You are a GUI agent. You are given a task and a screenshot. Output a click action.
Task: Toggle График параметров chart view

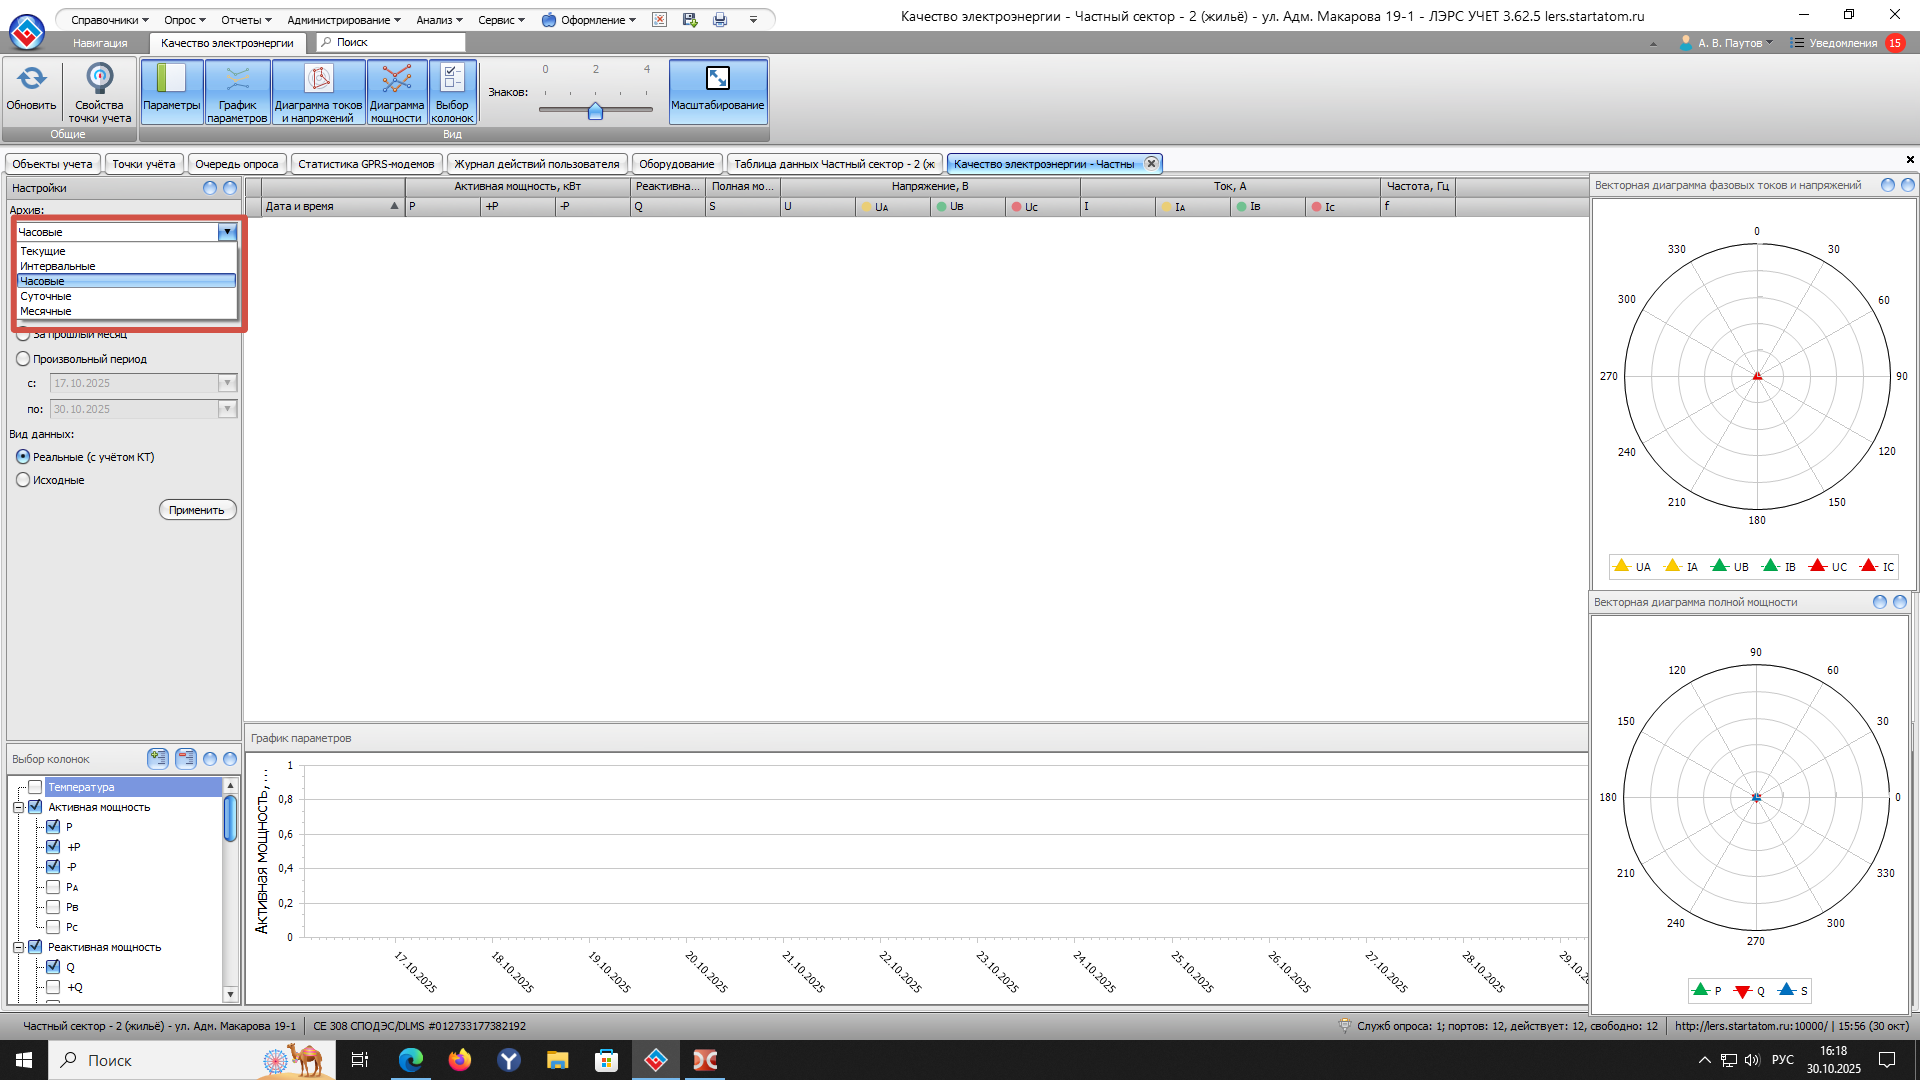(x=237, y=90)
